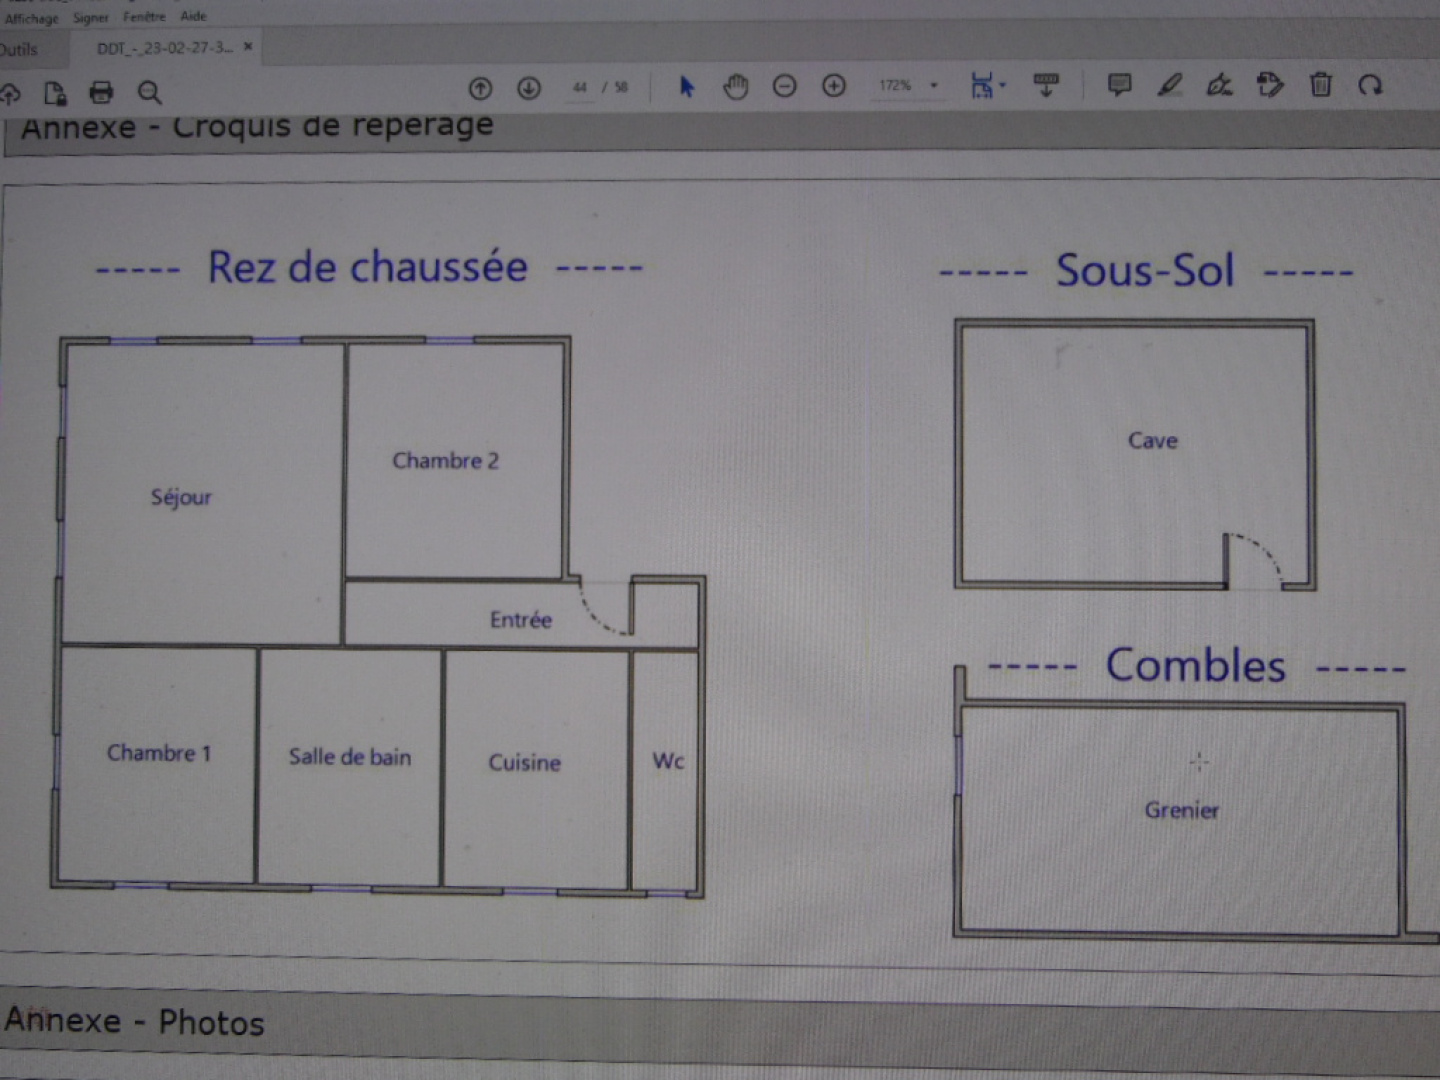Go to previous page arrow
This screenshot has width=1440, height=1080.
pos(481,88)
